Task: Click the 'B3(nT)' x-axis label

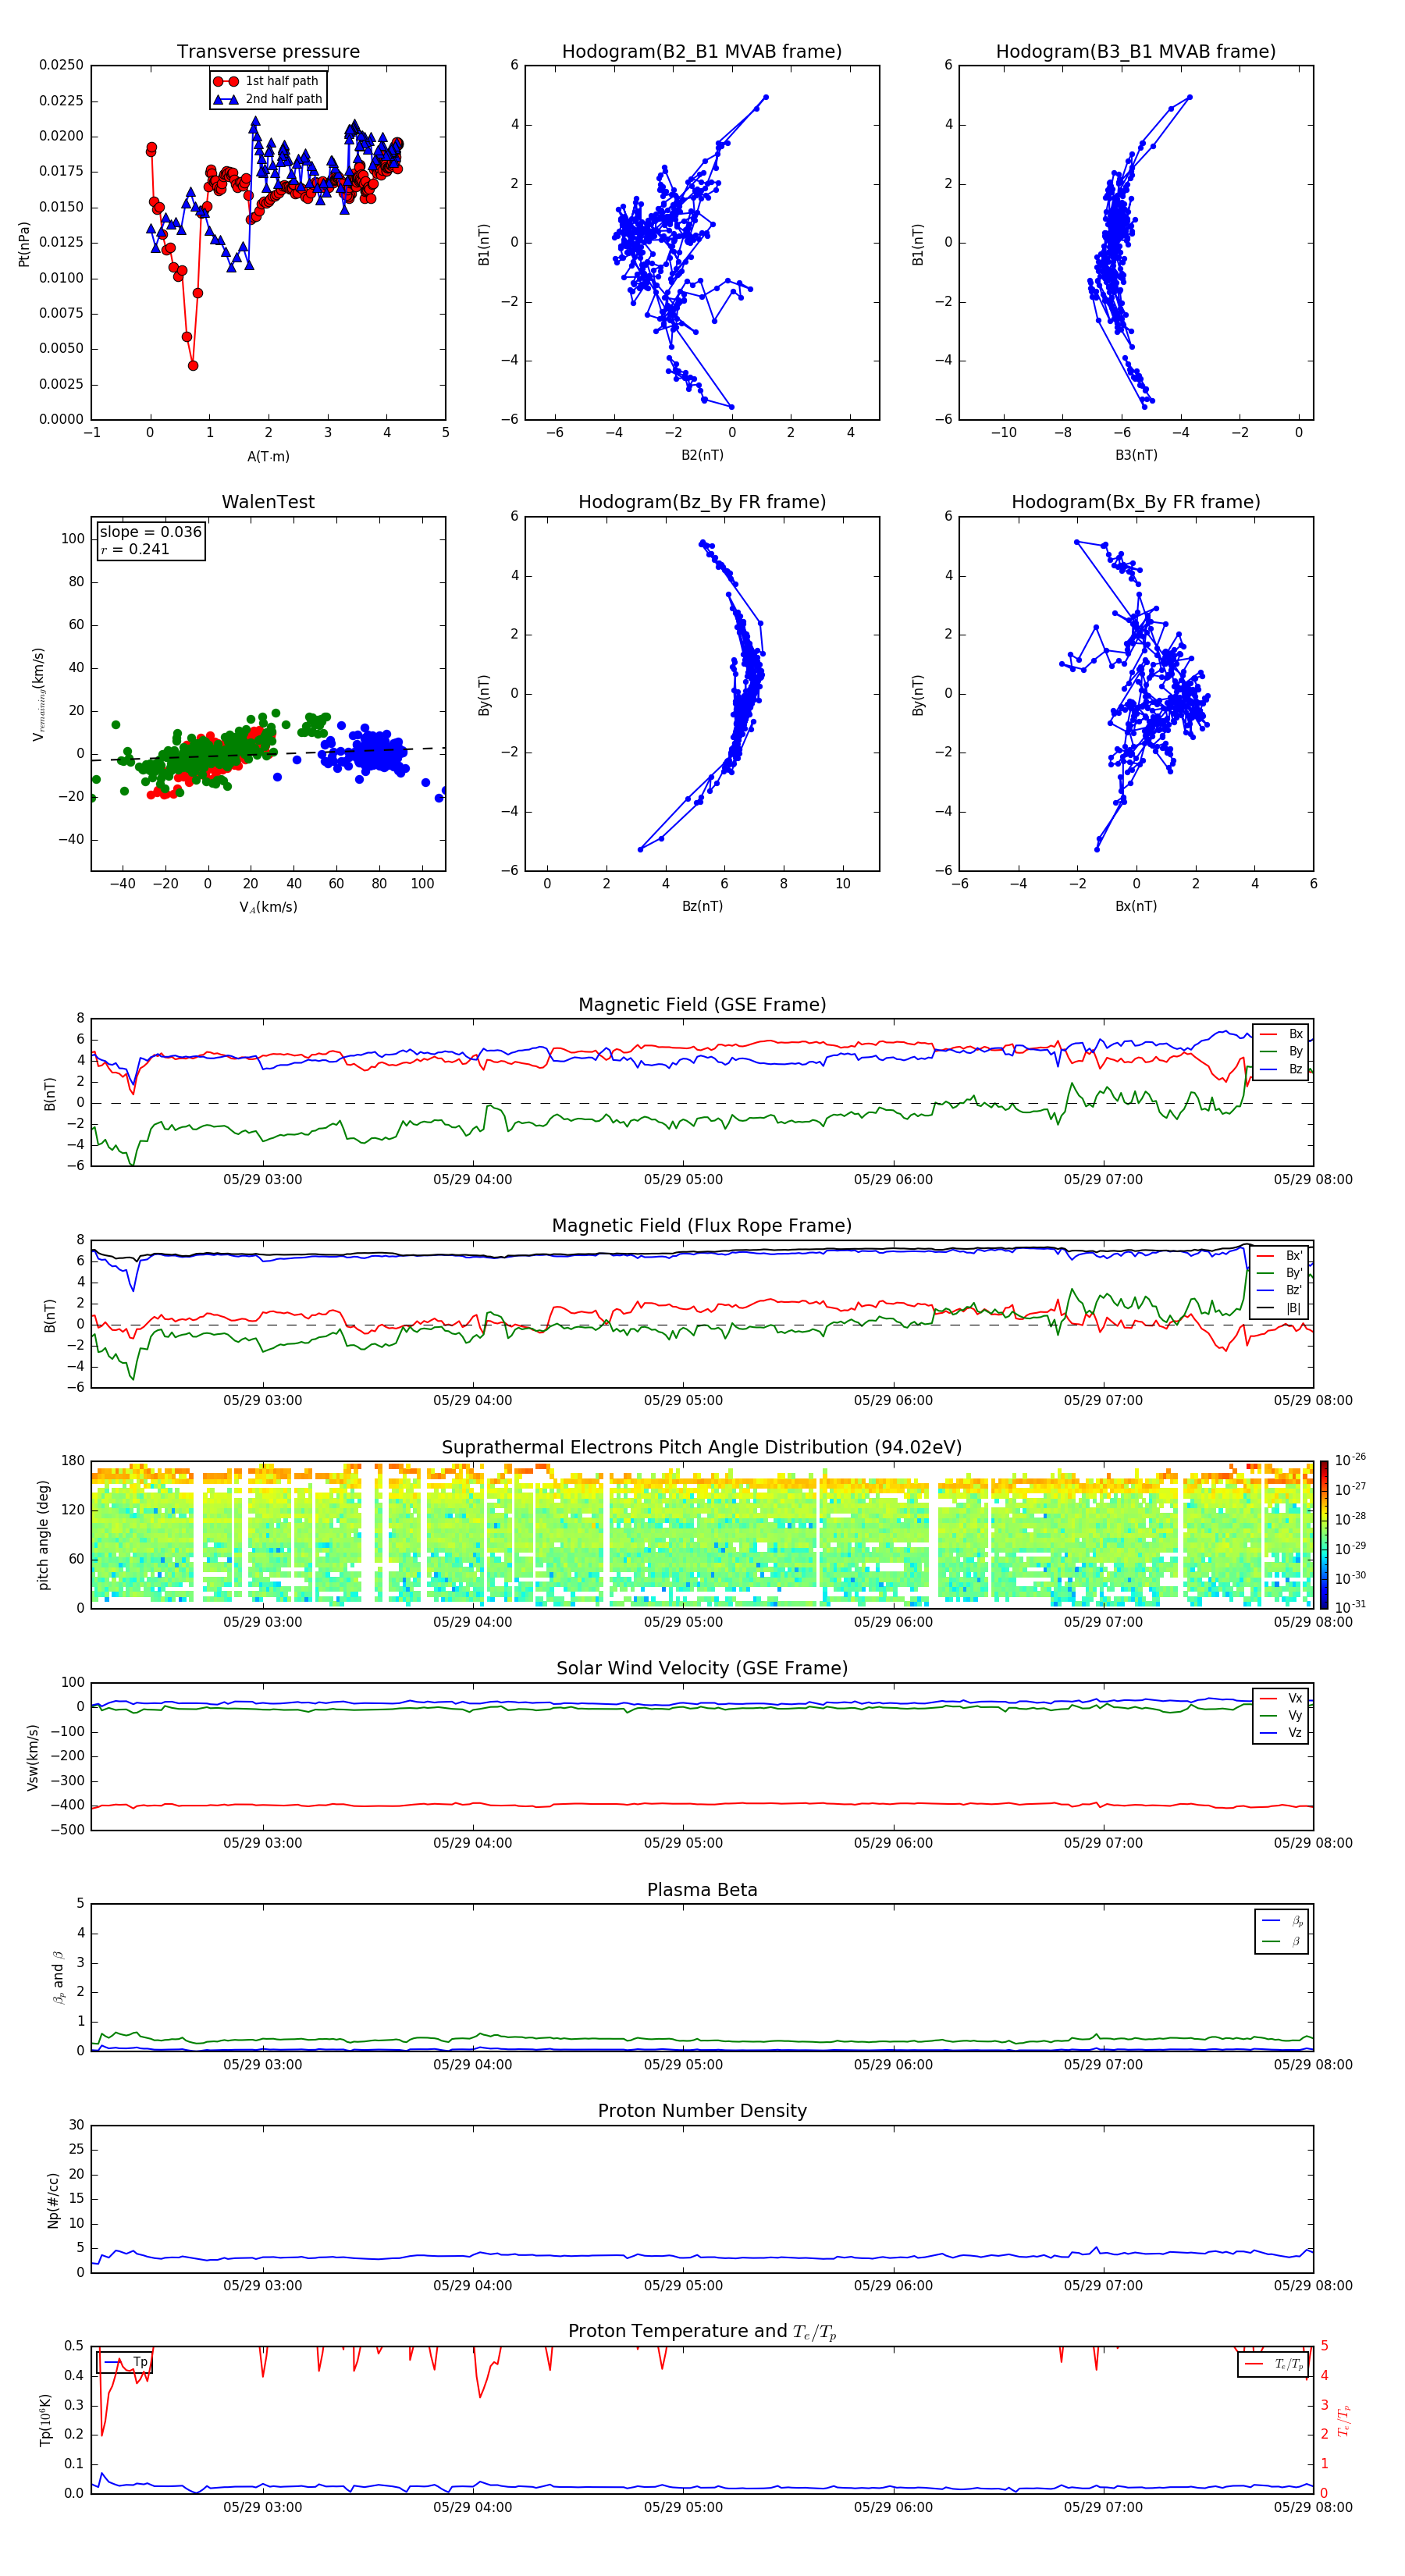Action: (x=1136, y=455)
